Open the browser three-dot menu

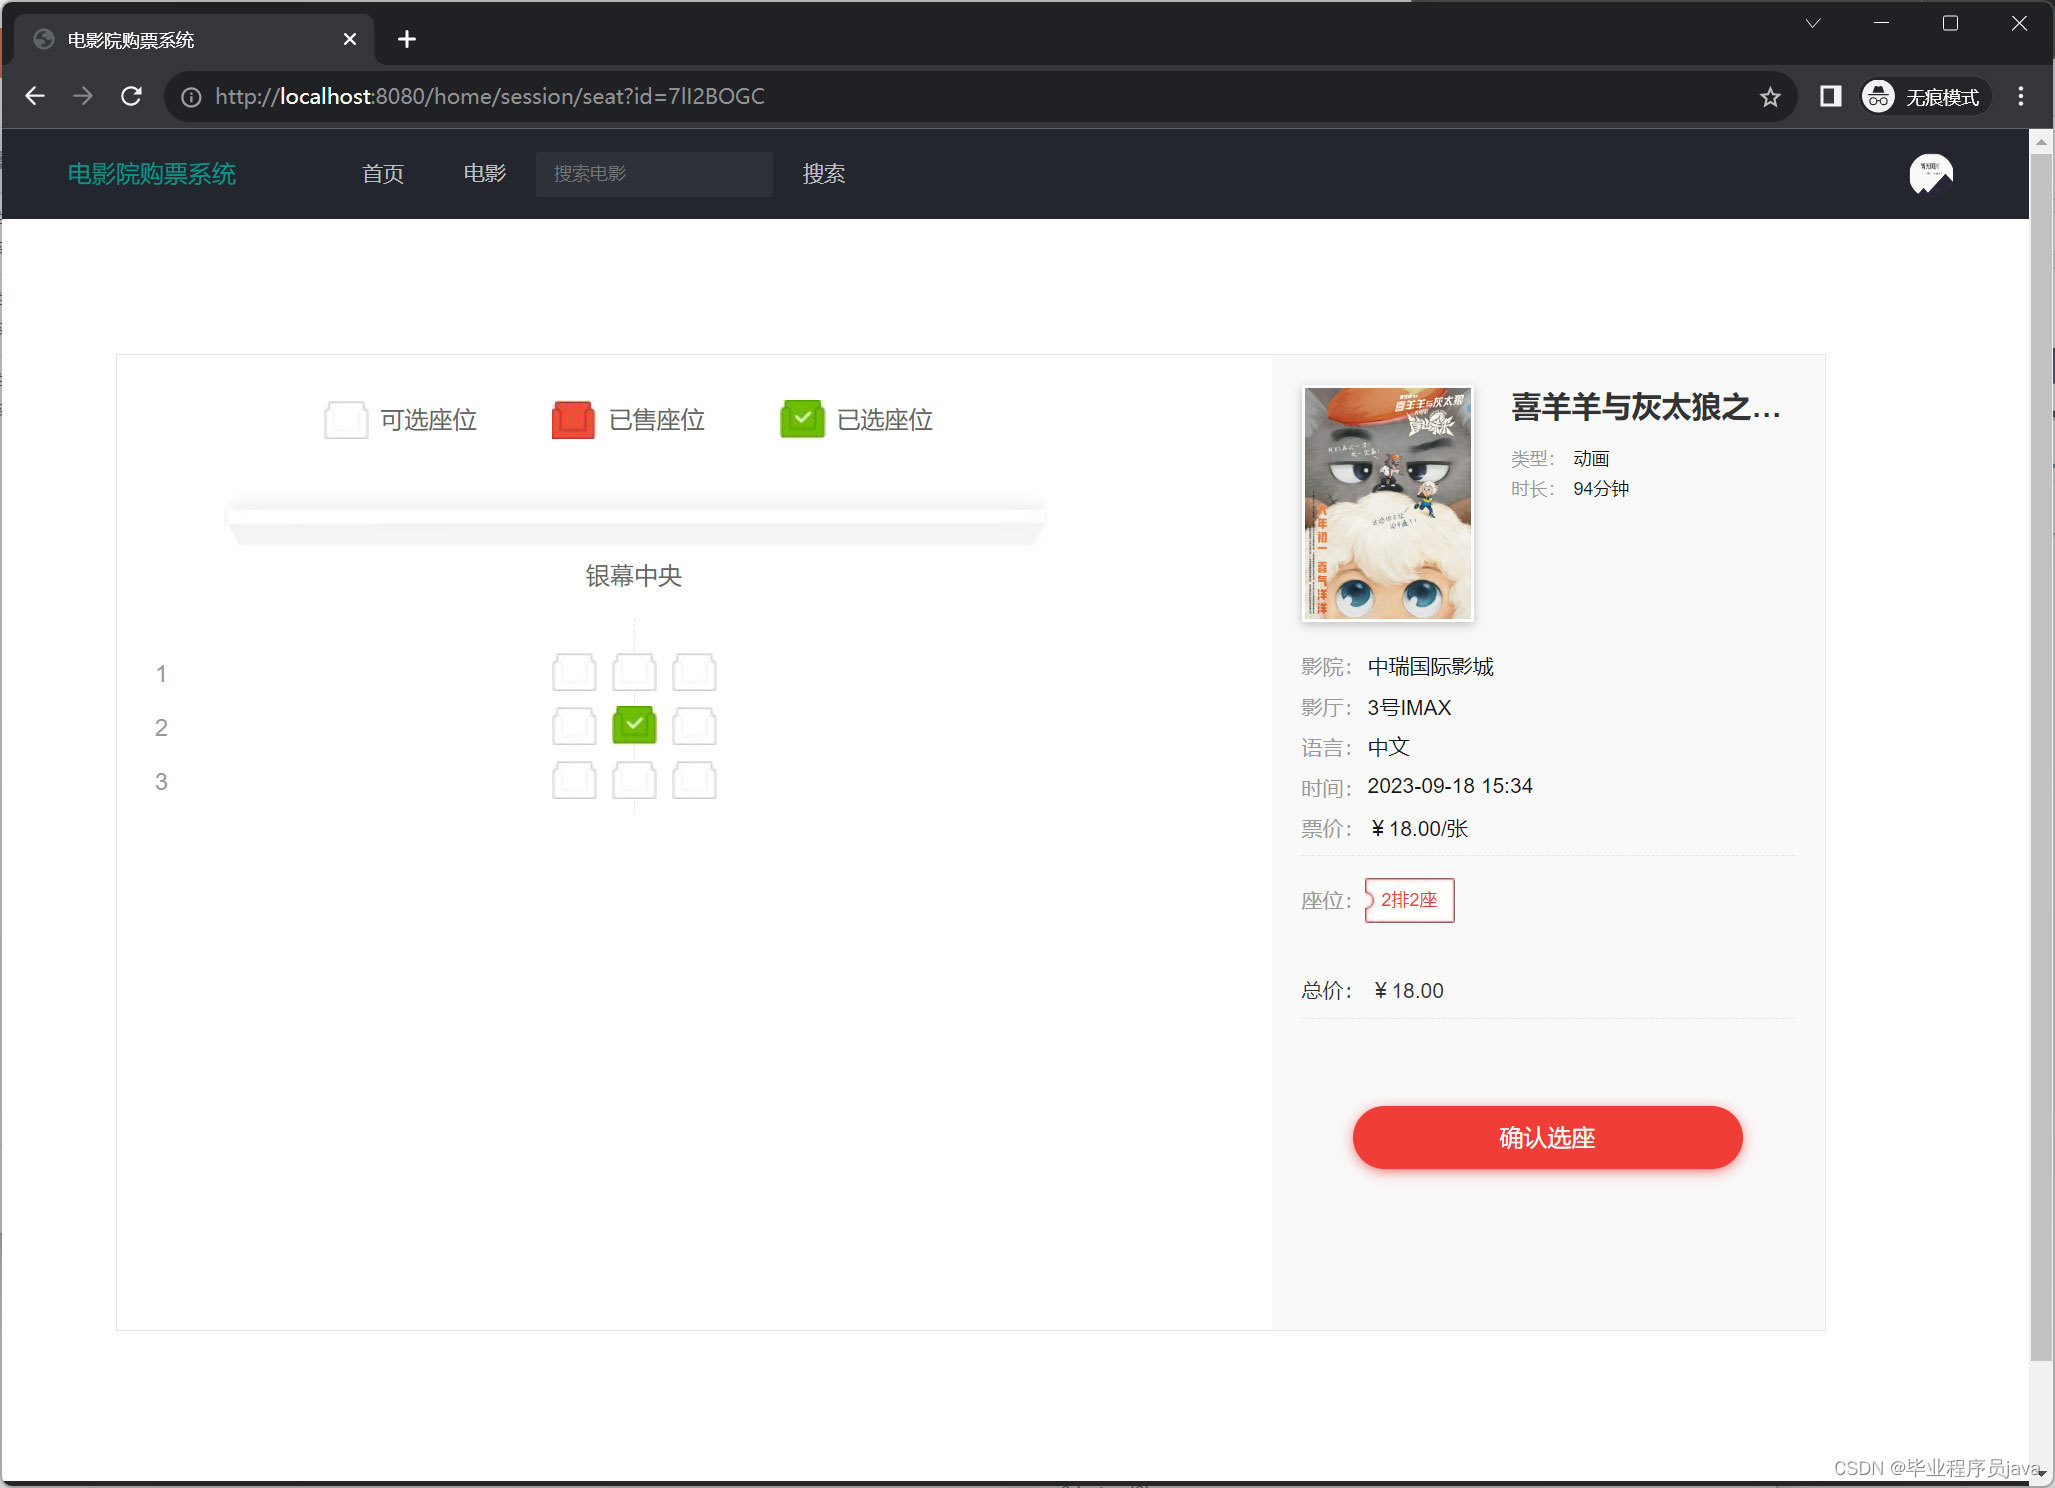coord(2021,96)
